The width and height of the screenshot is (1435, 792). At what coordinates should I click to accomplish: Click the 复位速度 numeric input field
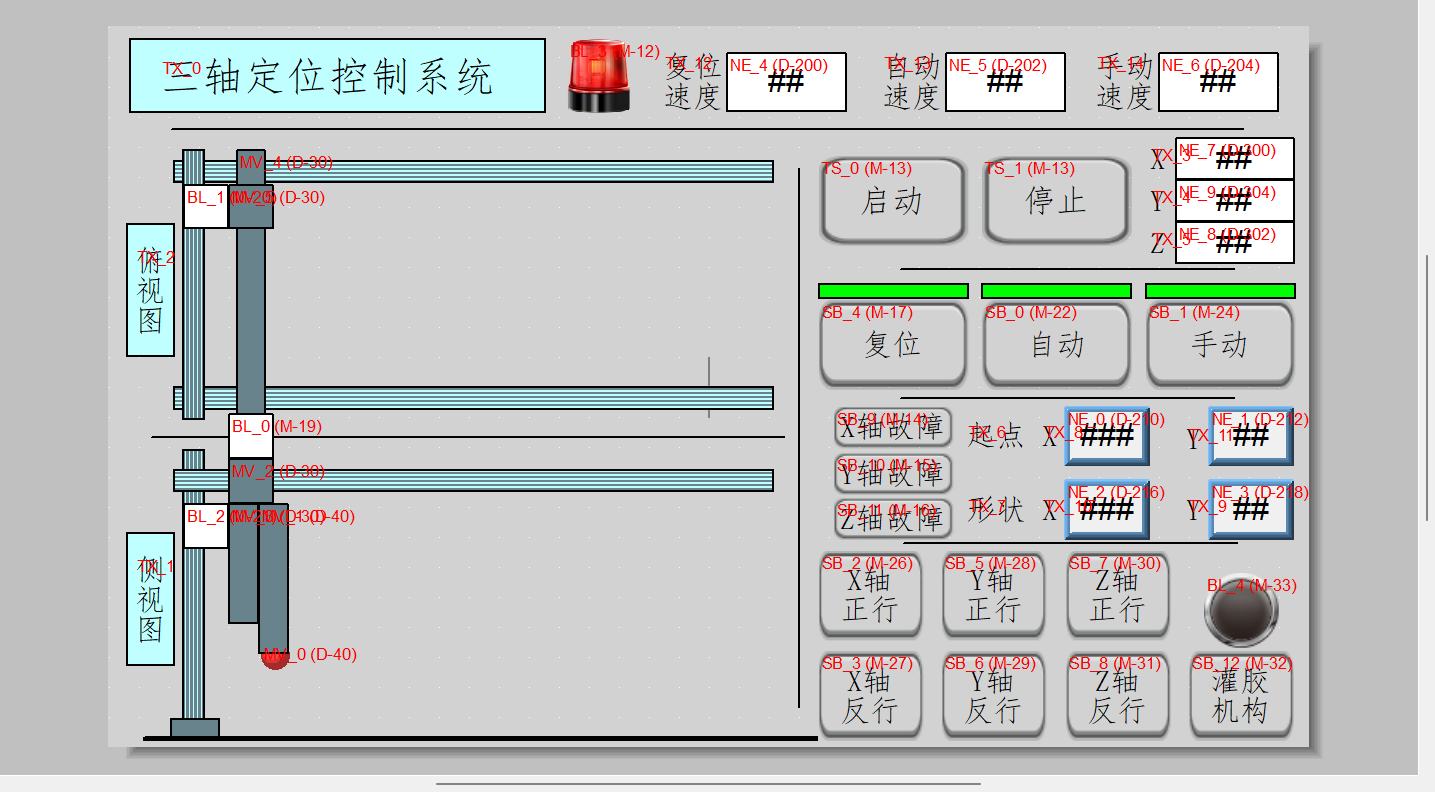click(x=786, y=82)
